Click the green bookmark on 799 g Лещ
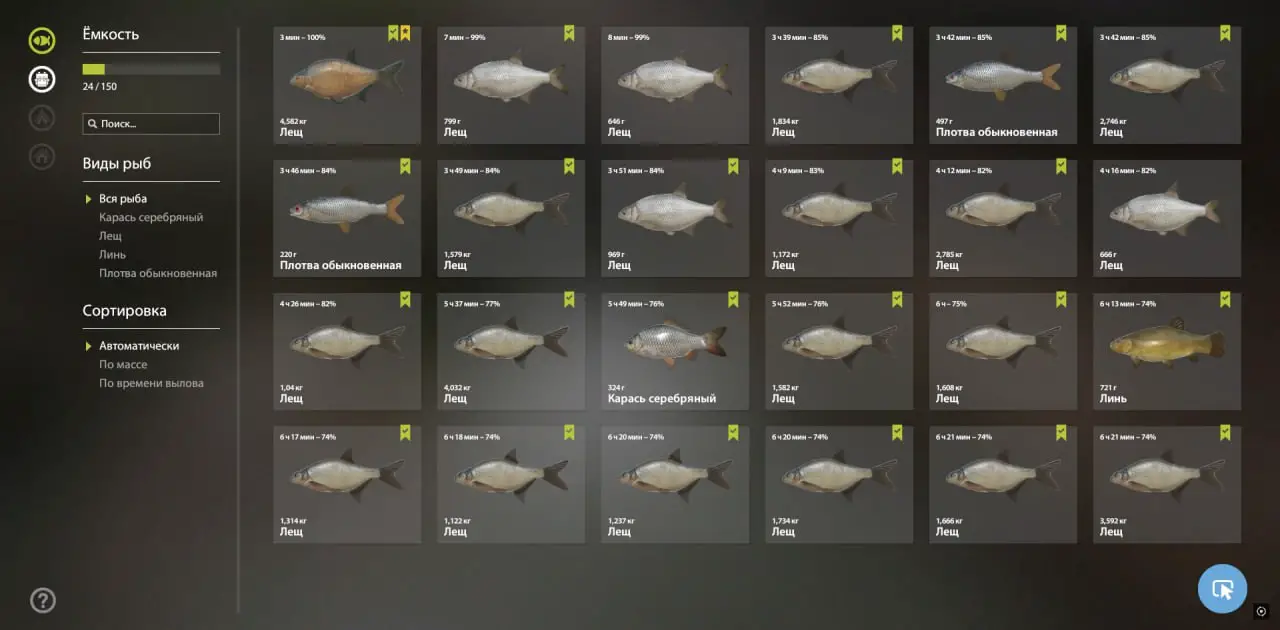 (569, 34)
